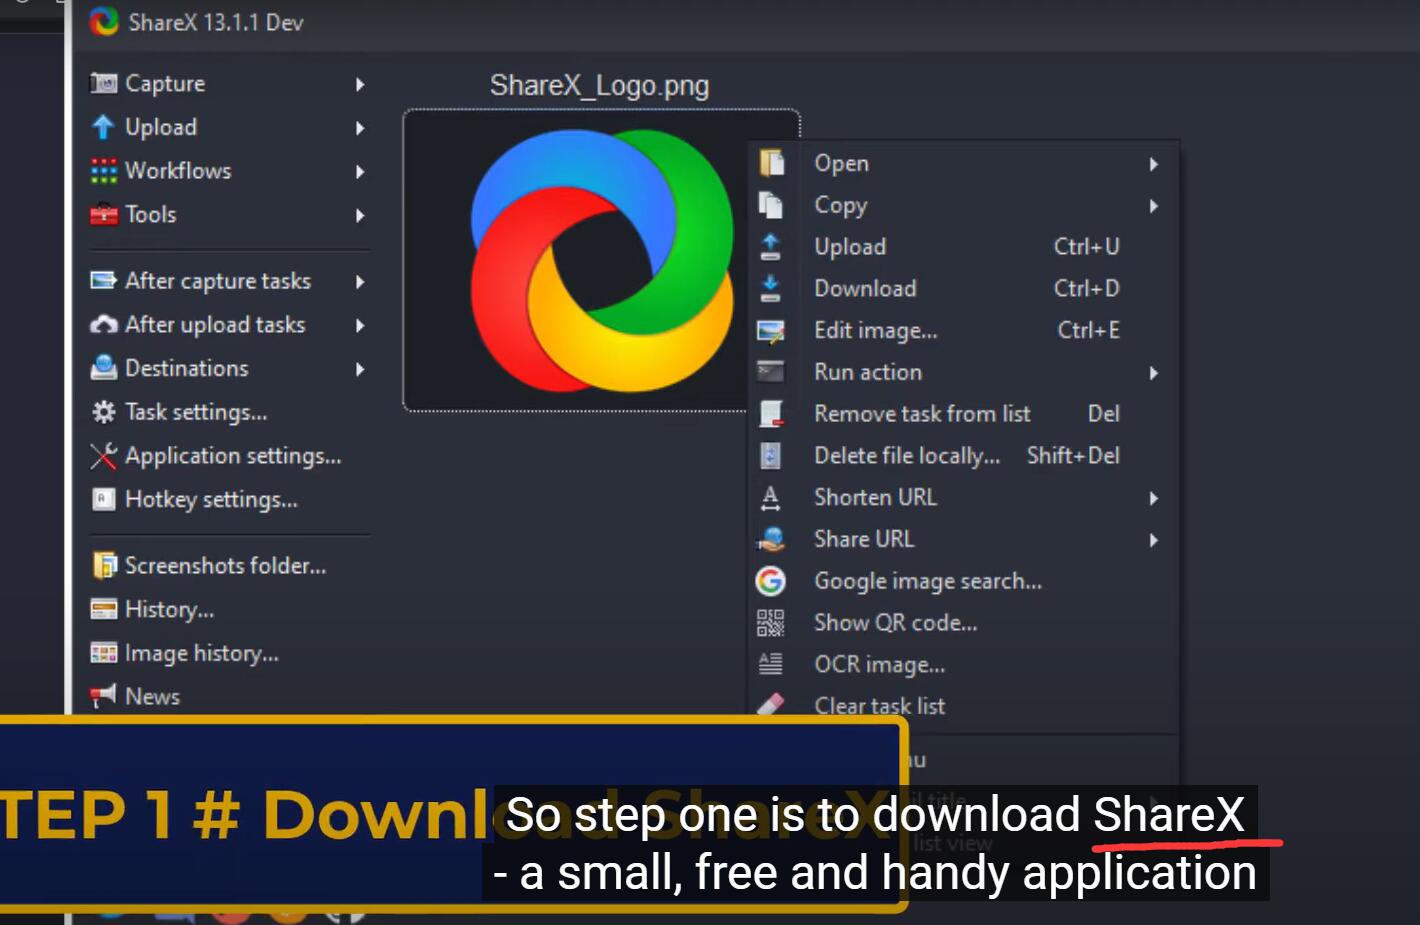Viewport: 1420px width, 925px height.
Task: Choose OCR image... entry
Action: [x=964, y=664]
